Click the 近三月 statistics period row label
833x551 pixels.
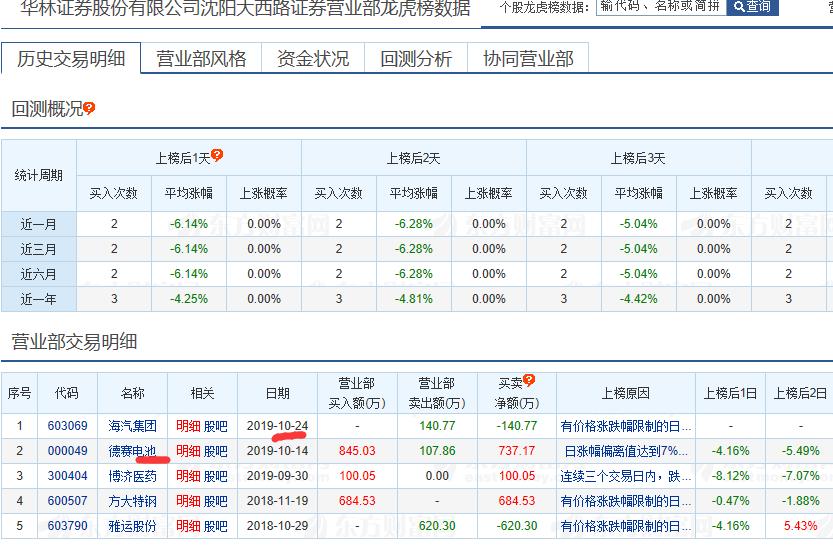tap(38, 249)
